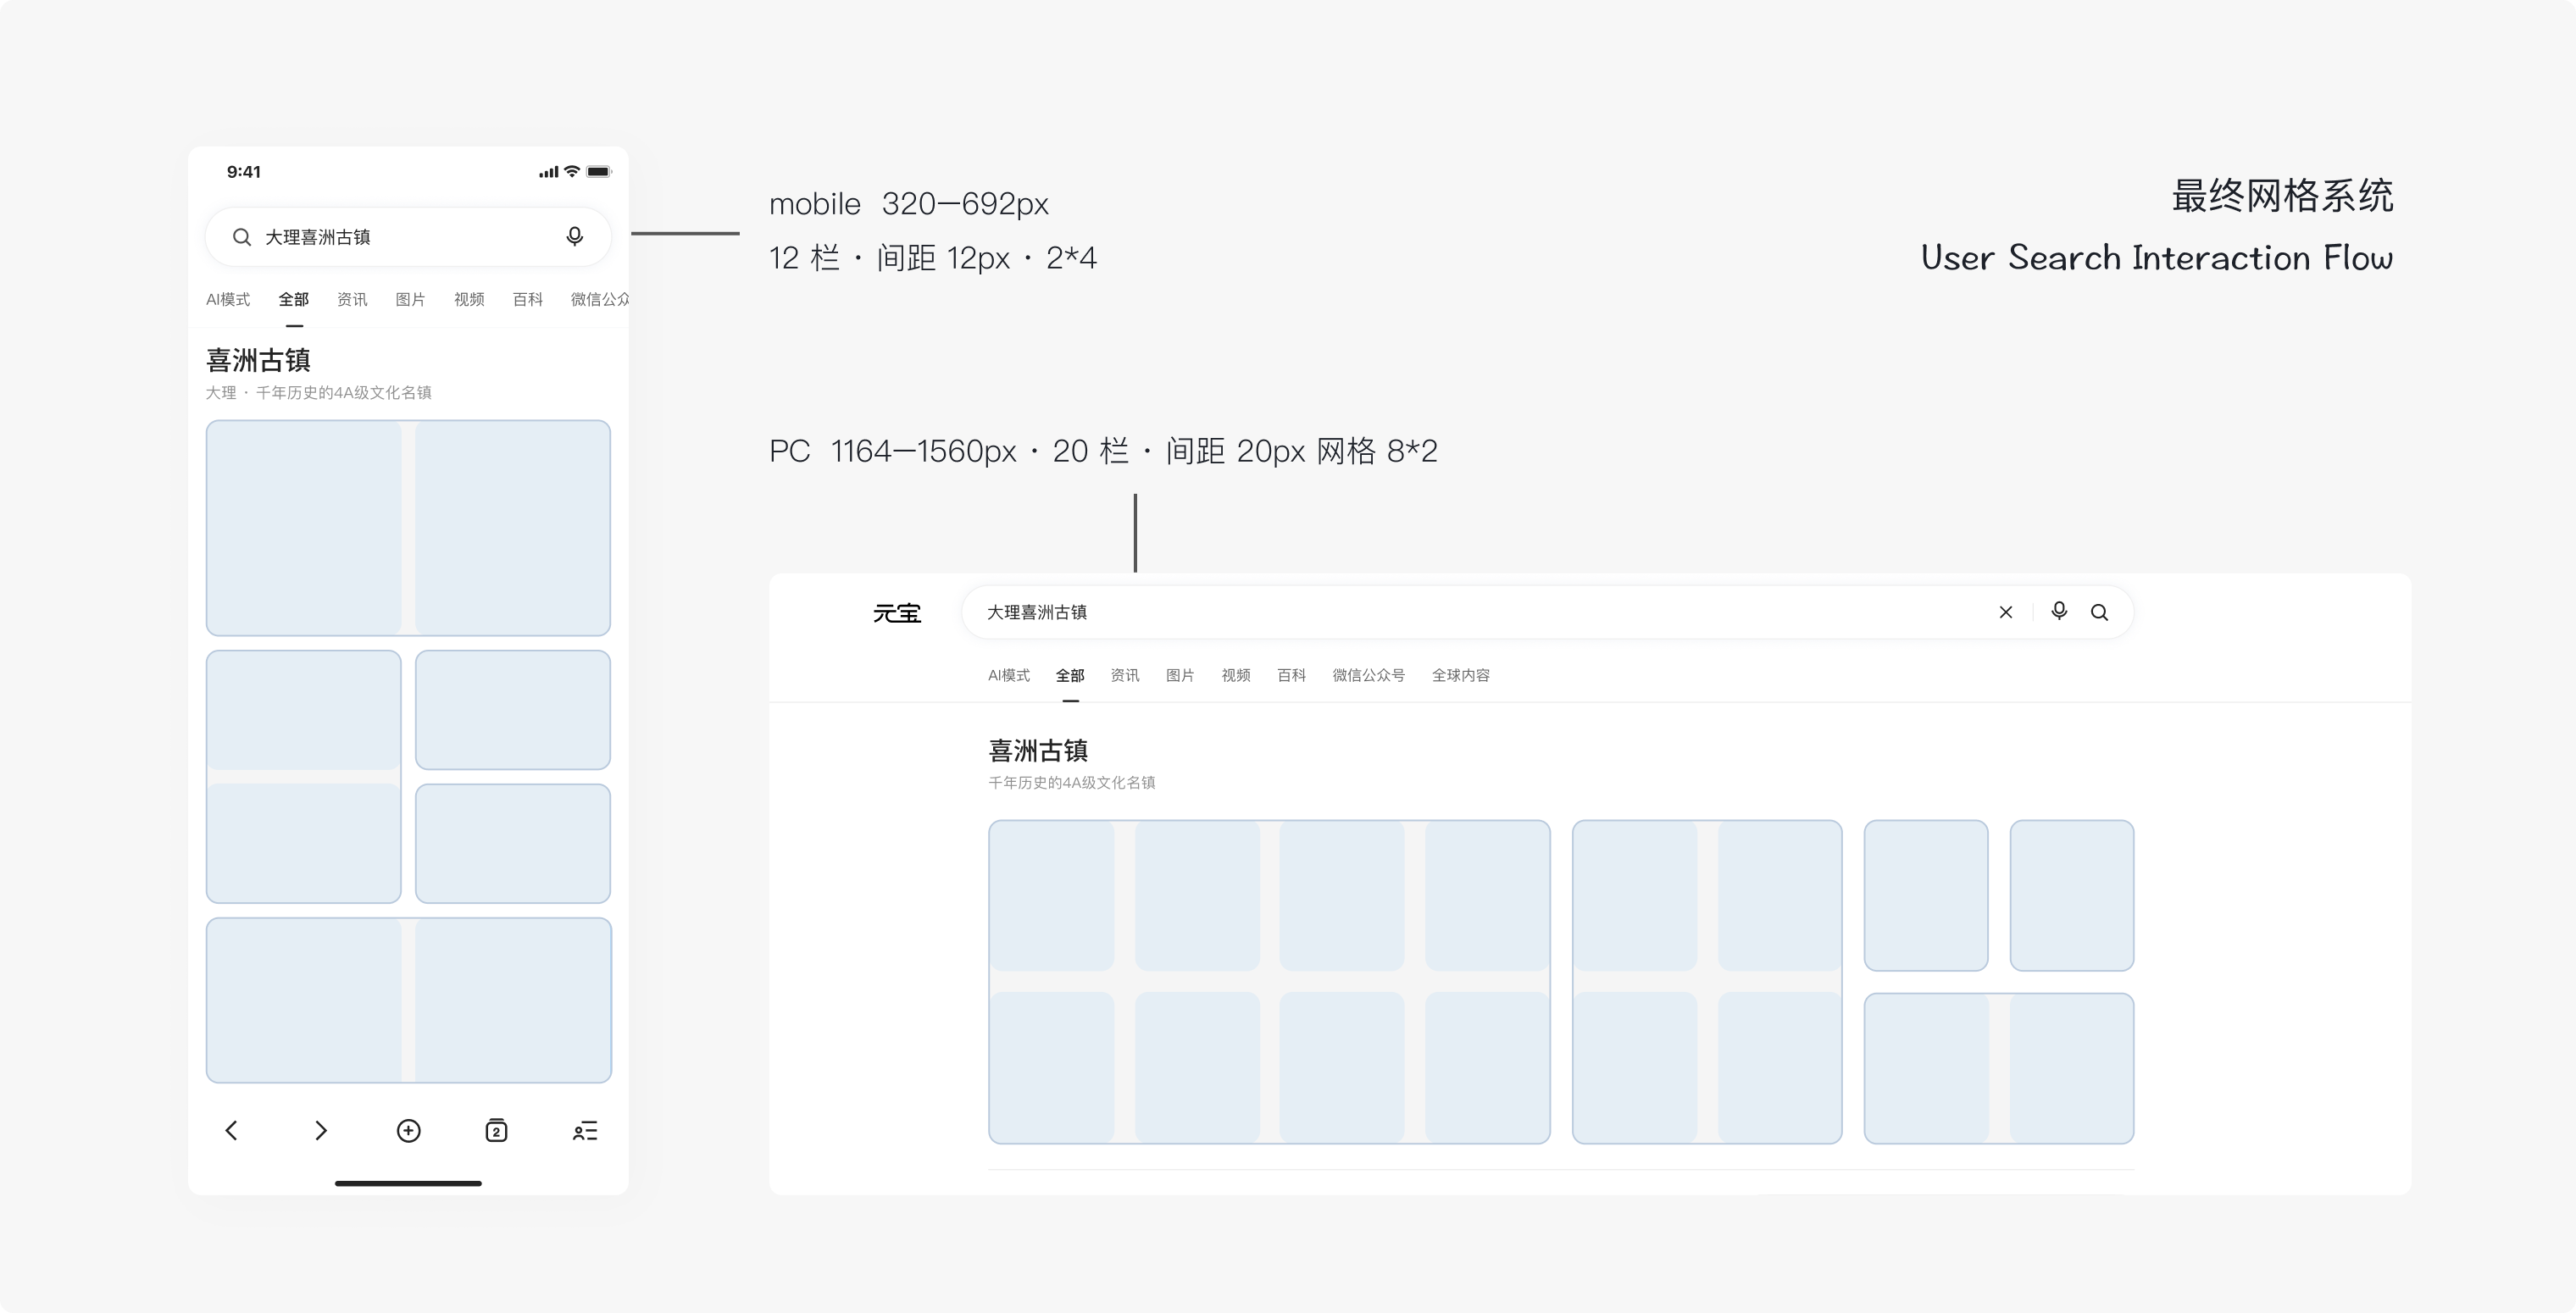Clear the PC search box with X
The width and height of the screenshot is (2576, 1313).
tap(2005, 612)
